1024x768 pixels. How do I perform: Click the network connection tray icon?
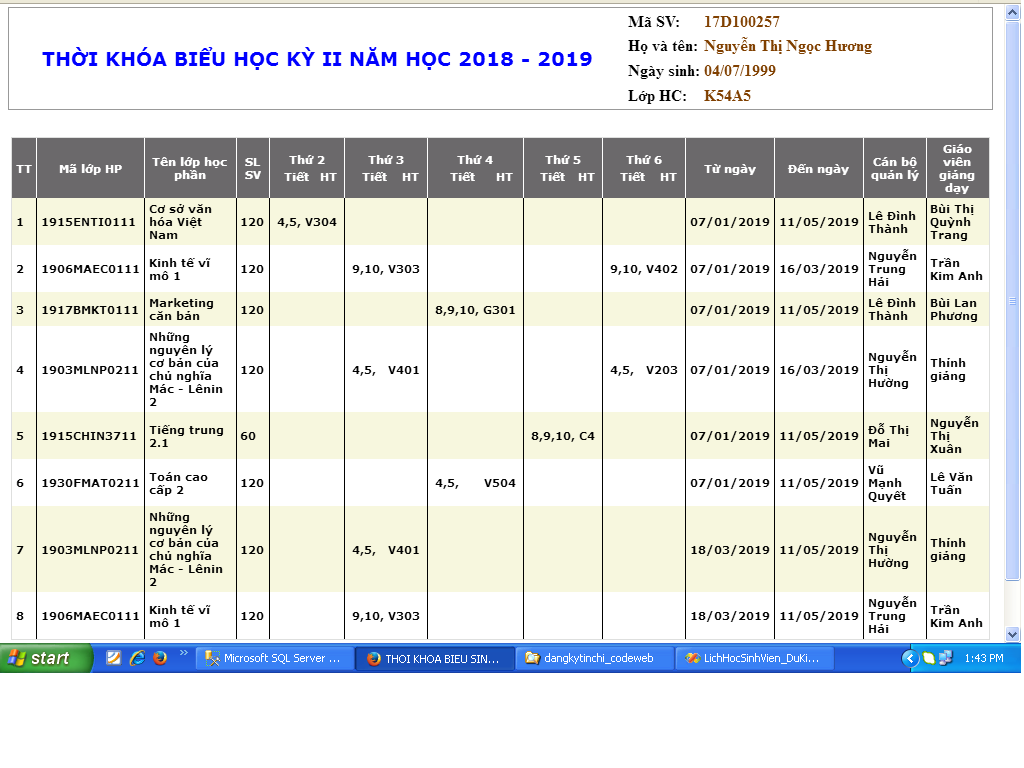pyautogui.click(x=946, y=658)
